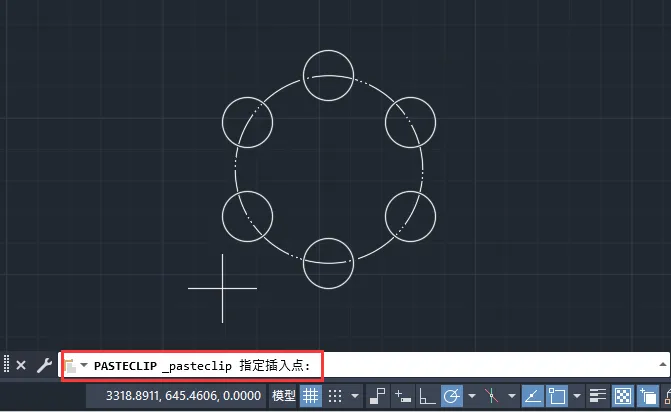Toggle object snap tracking icon
The width and height of the screenshot is (671, 412).
pos(532,396)
